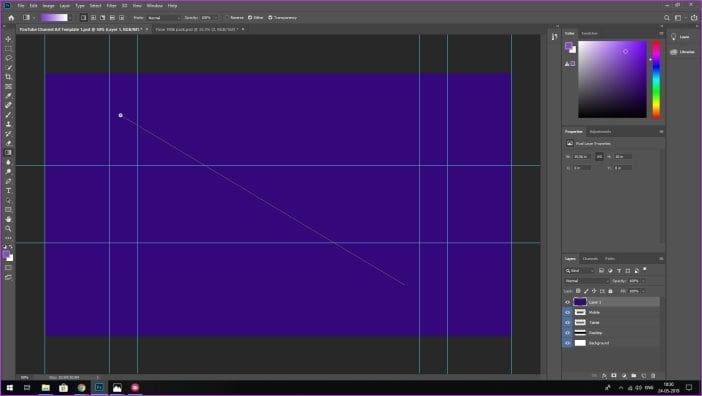
Task: Open layer blend mode Normal dropdown
Action: tap(586, 281)
